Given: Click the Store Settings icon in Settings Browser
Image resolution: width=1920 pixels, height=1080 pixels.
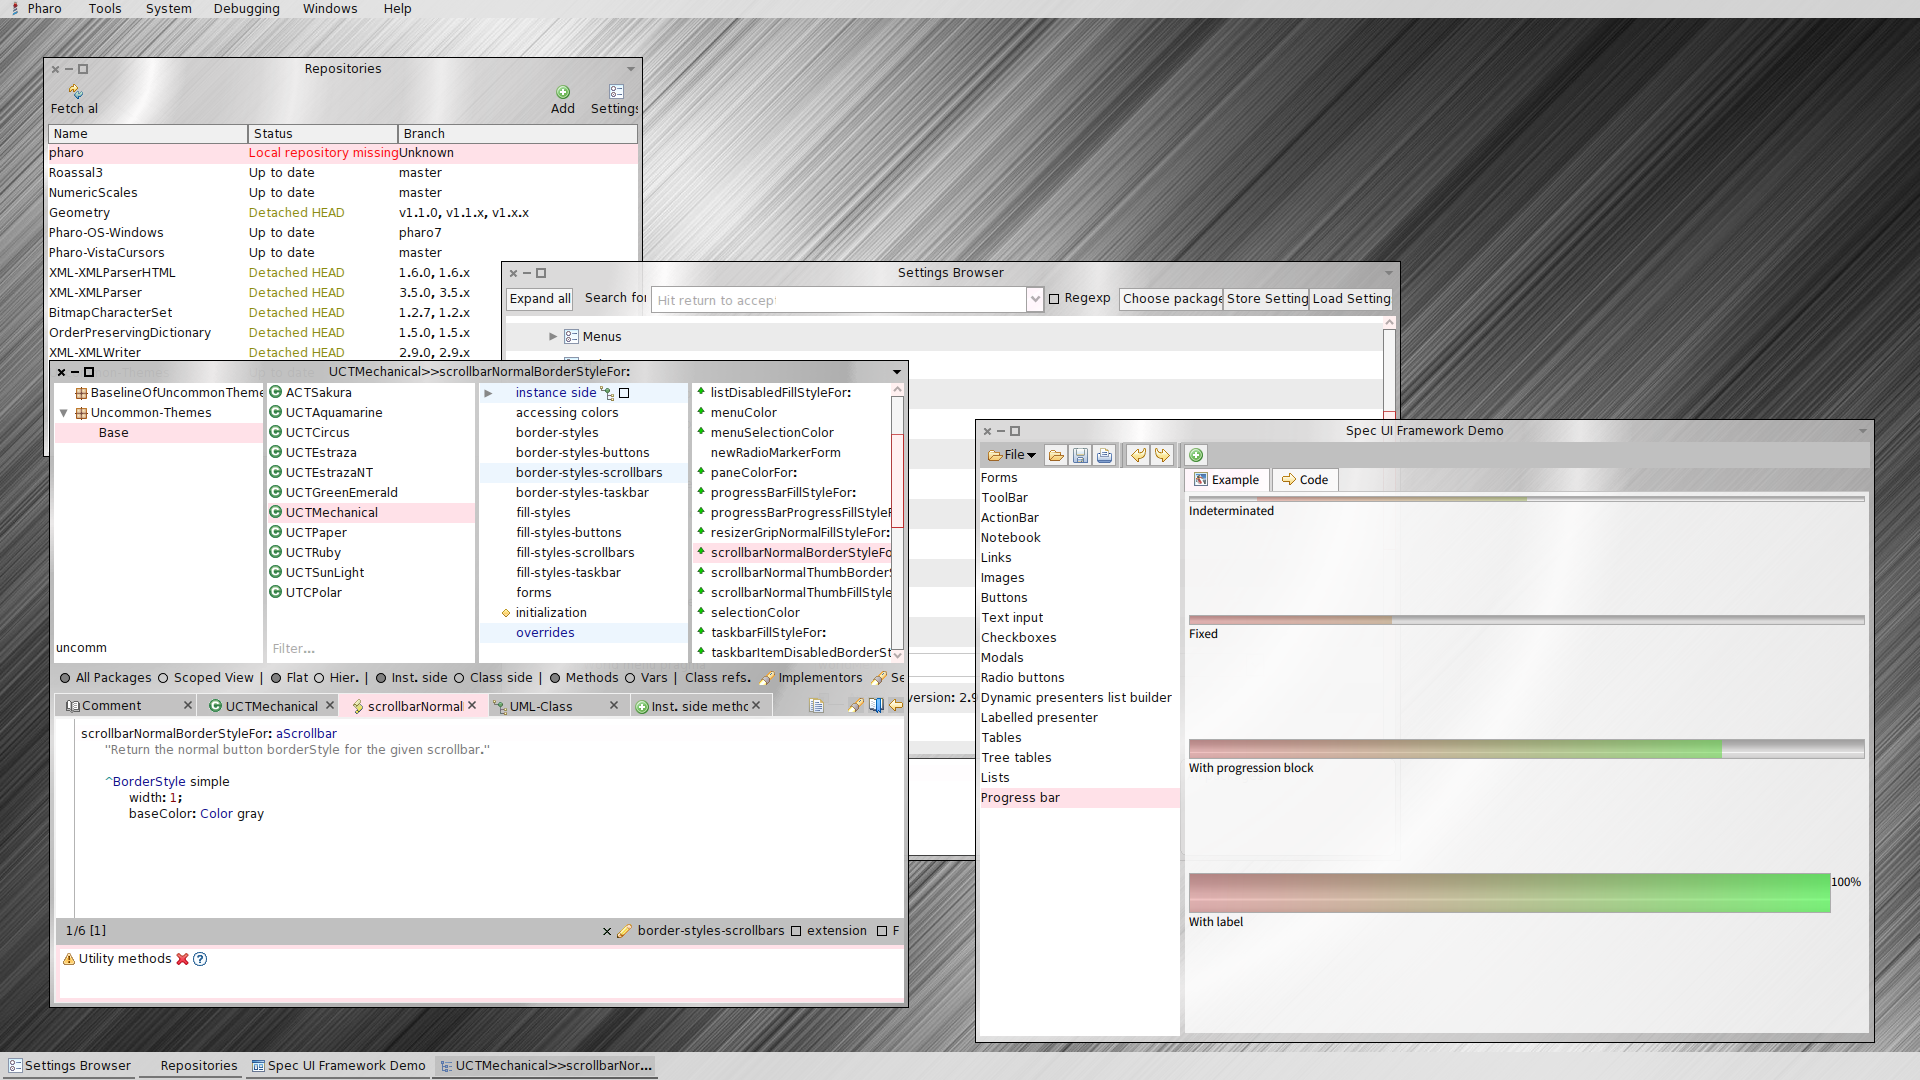Looking at the screenshot, I should tap(1266, 297).
